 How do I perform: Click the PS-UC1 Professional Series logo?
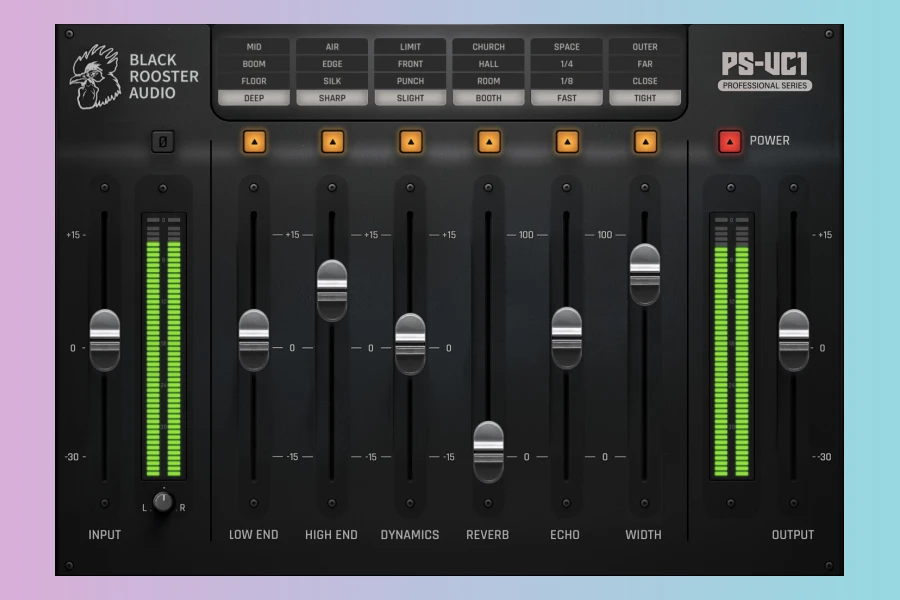(x=765, y=71)
